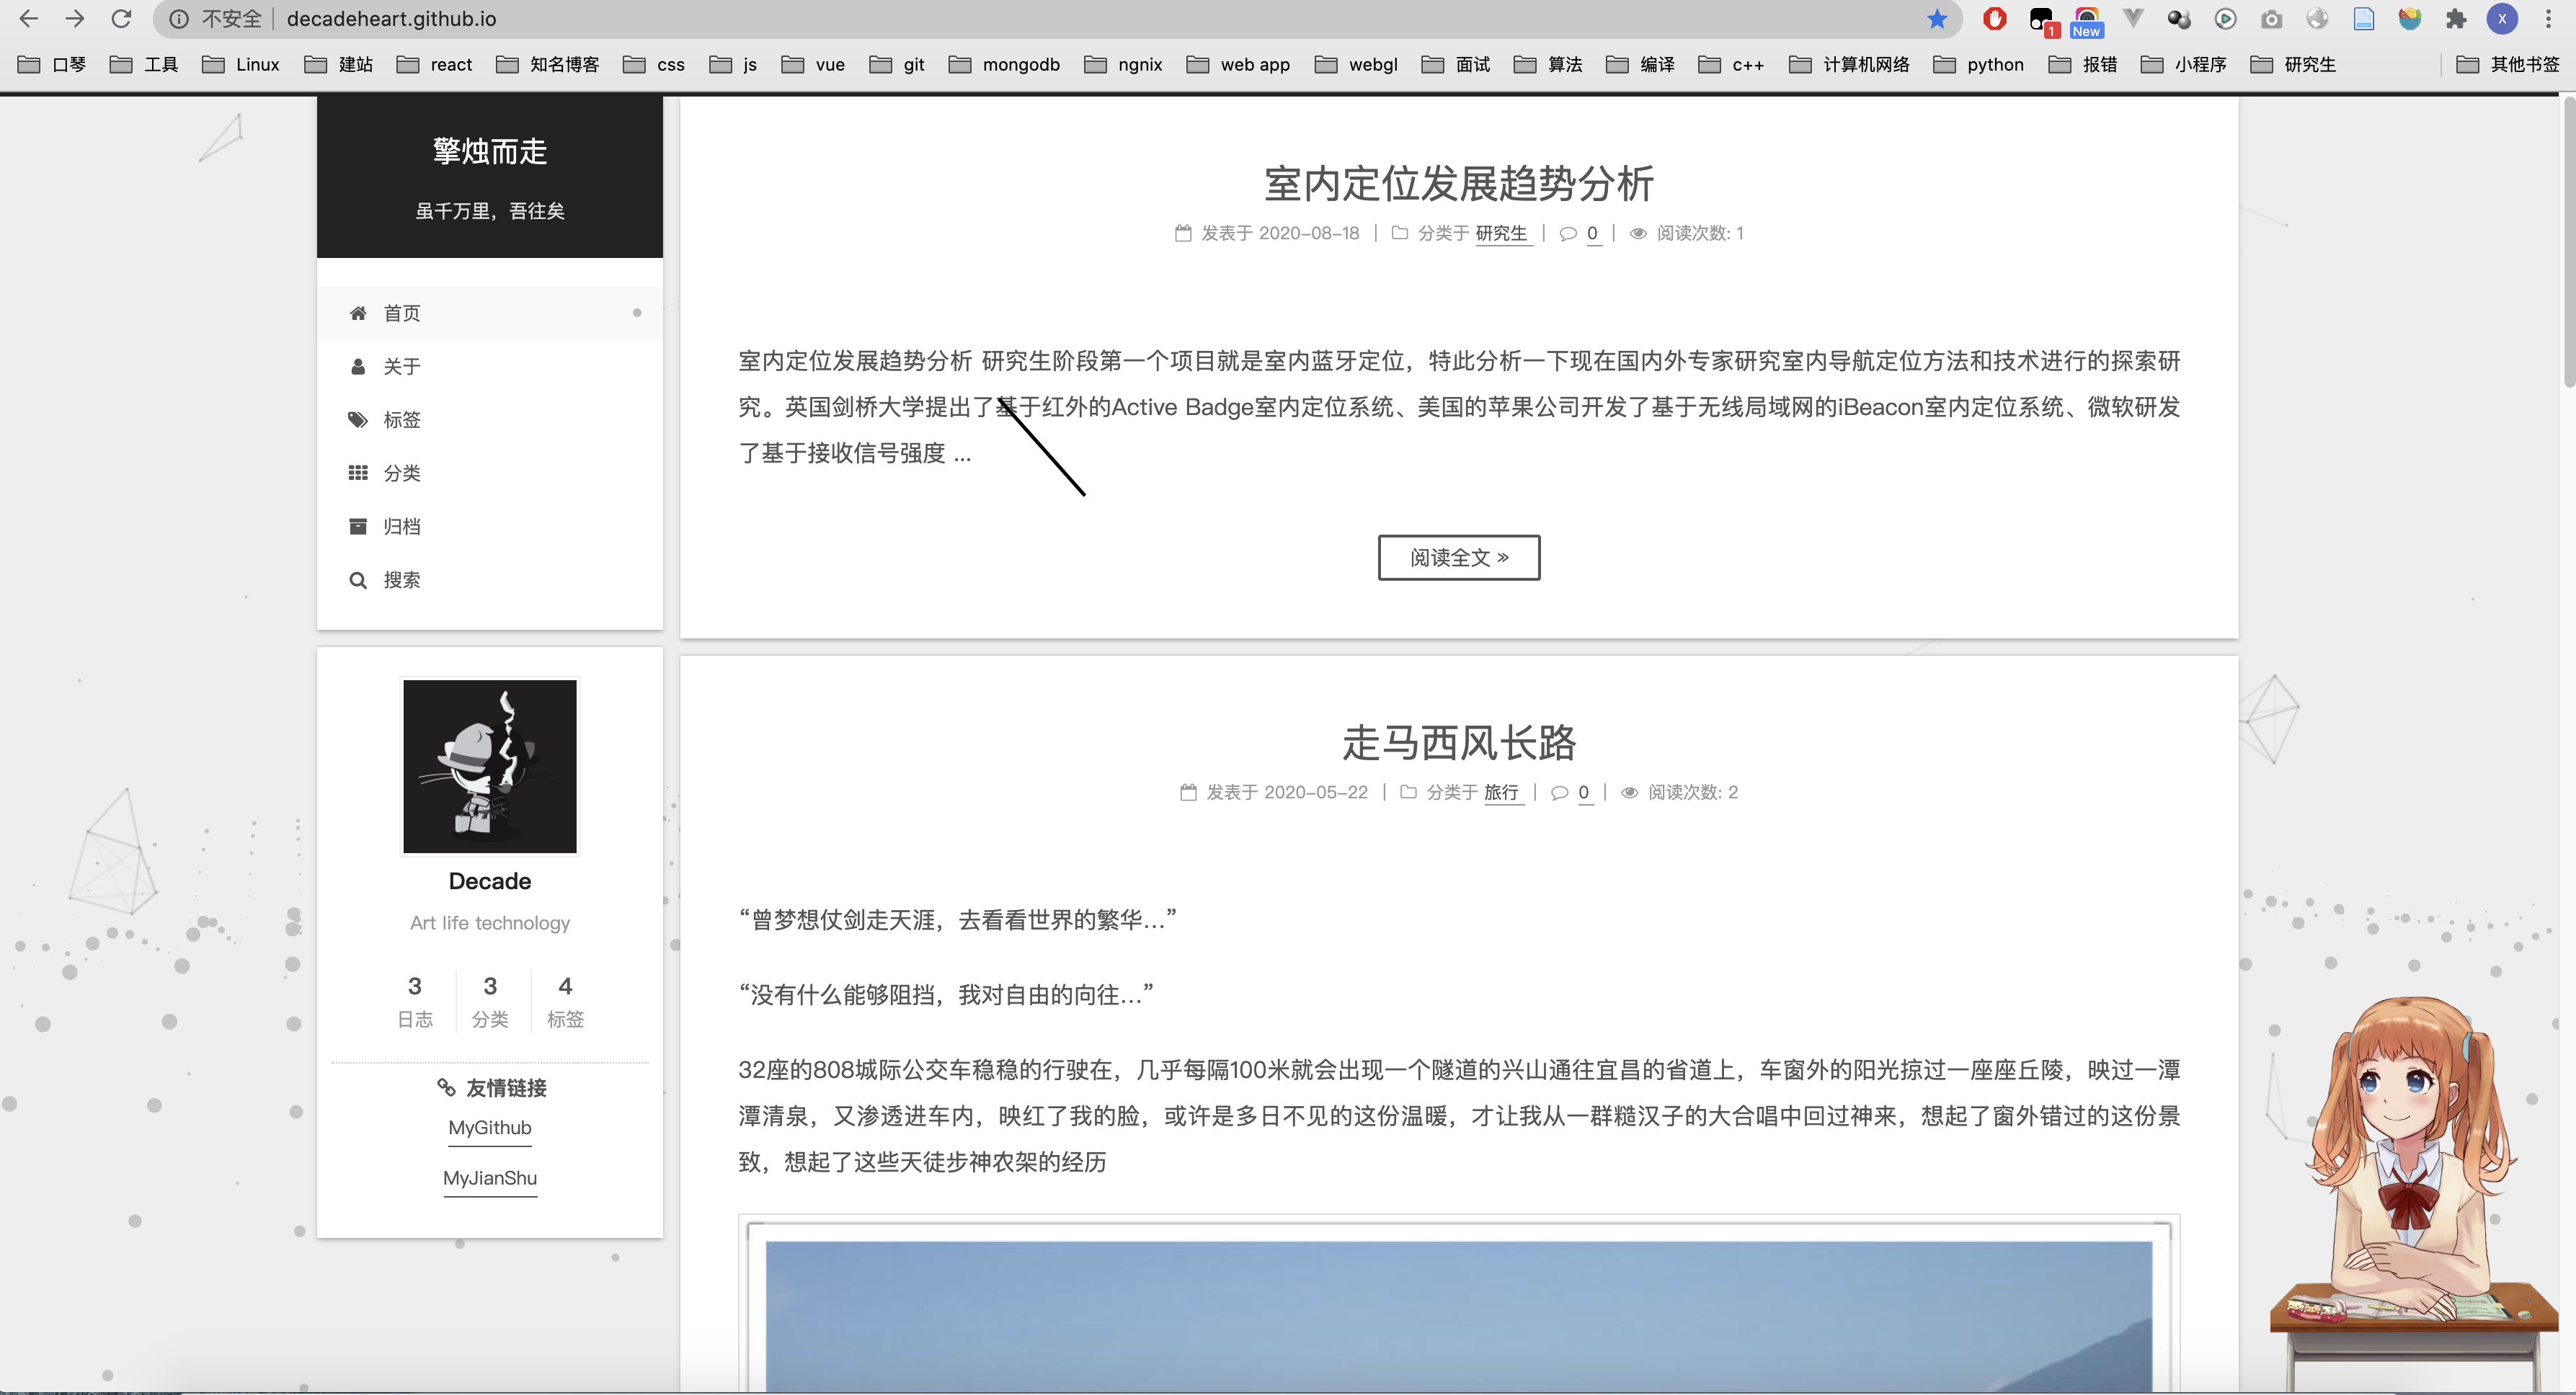The height and width of the screenshot is (1395, 2576).
Task: Click the blue bookmark star icon
Action: click(1937, 19)
